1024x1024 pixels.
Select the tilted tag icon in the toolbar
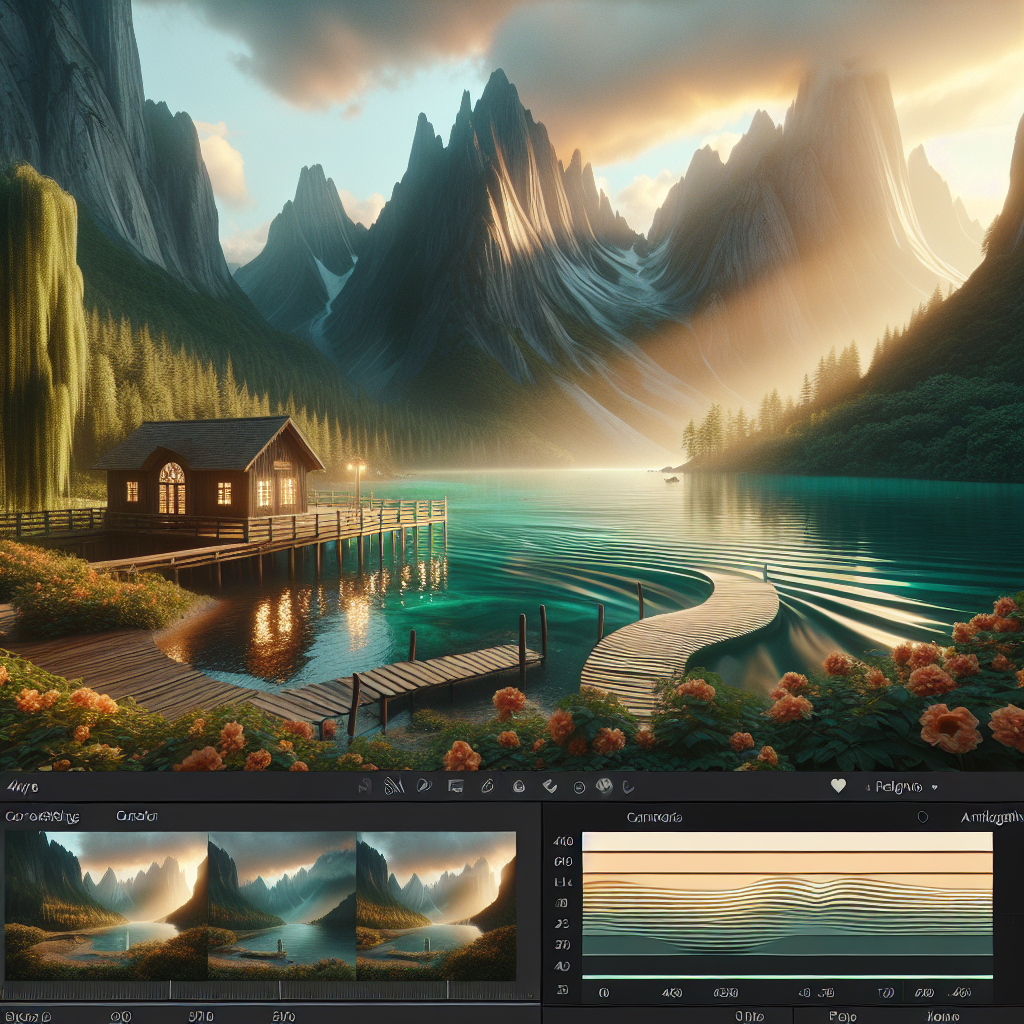(487, 786)
